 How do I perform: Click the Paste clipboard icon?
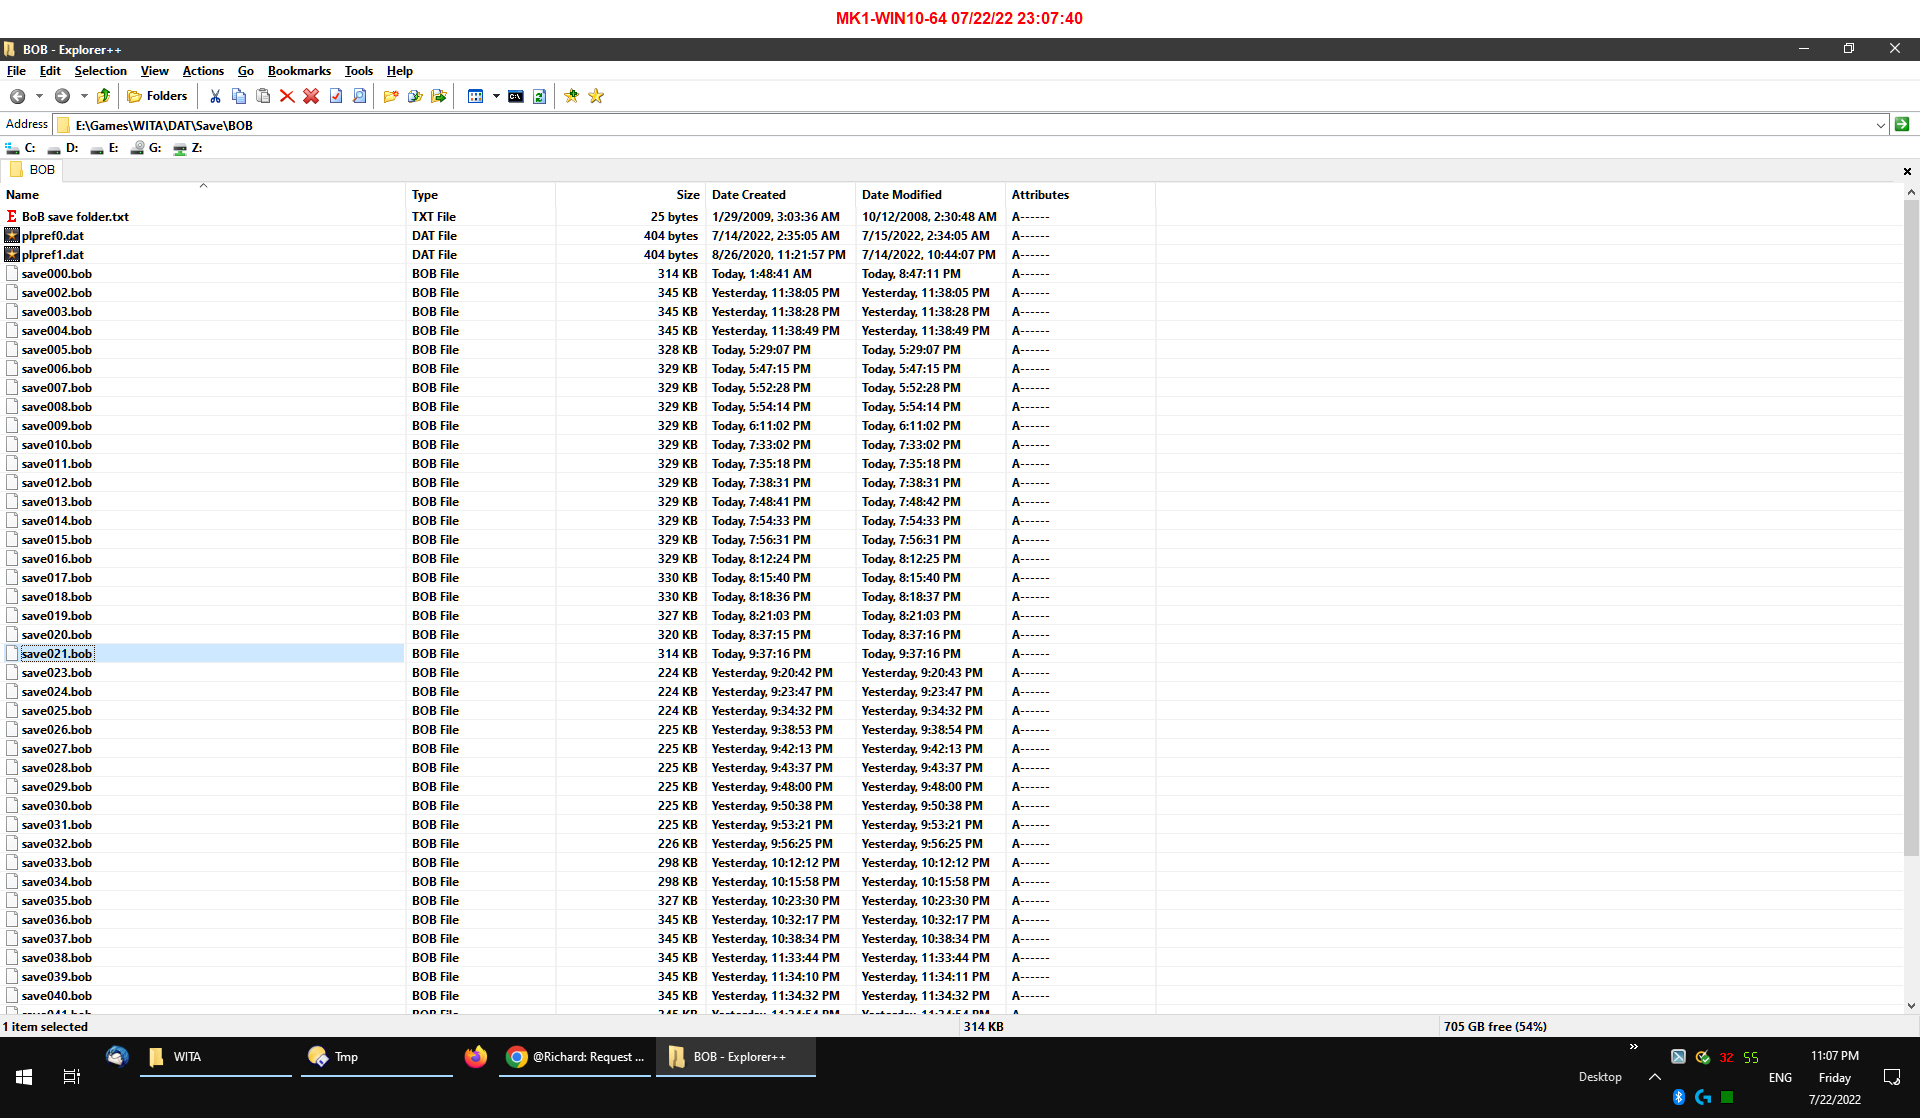tap(263, 96)
